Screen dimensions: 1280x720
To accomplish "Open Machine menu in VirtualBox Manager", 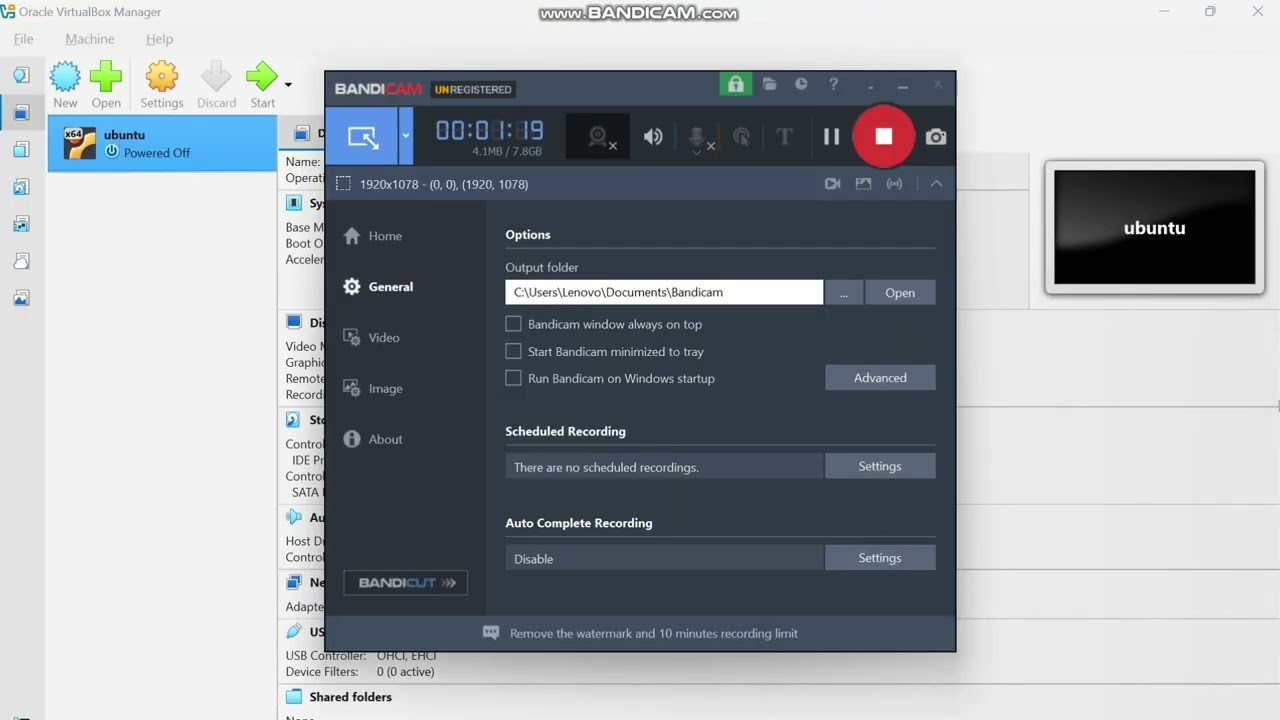I will coord(90,39).
